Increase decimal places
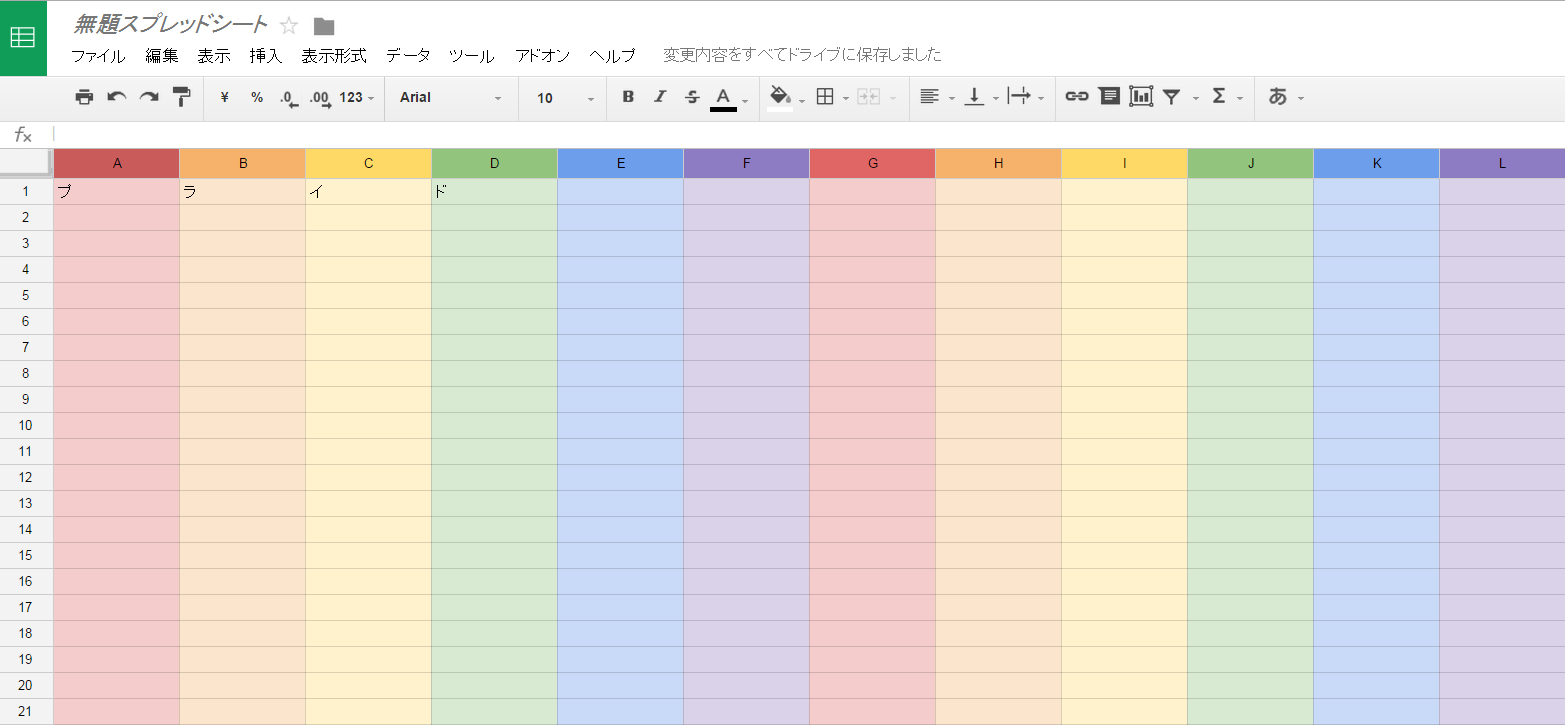This screenshot has width=1565, height=725. pyautogui.click(x=320, y=98)
